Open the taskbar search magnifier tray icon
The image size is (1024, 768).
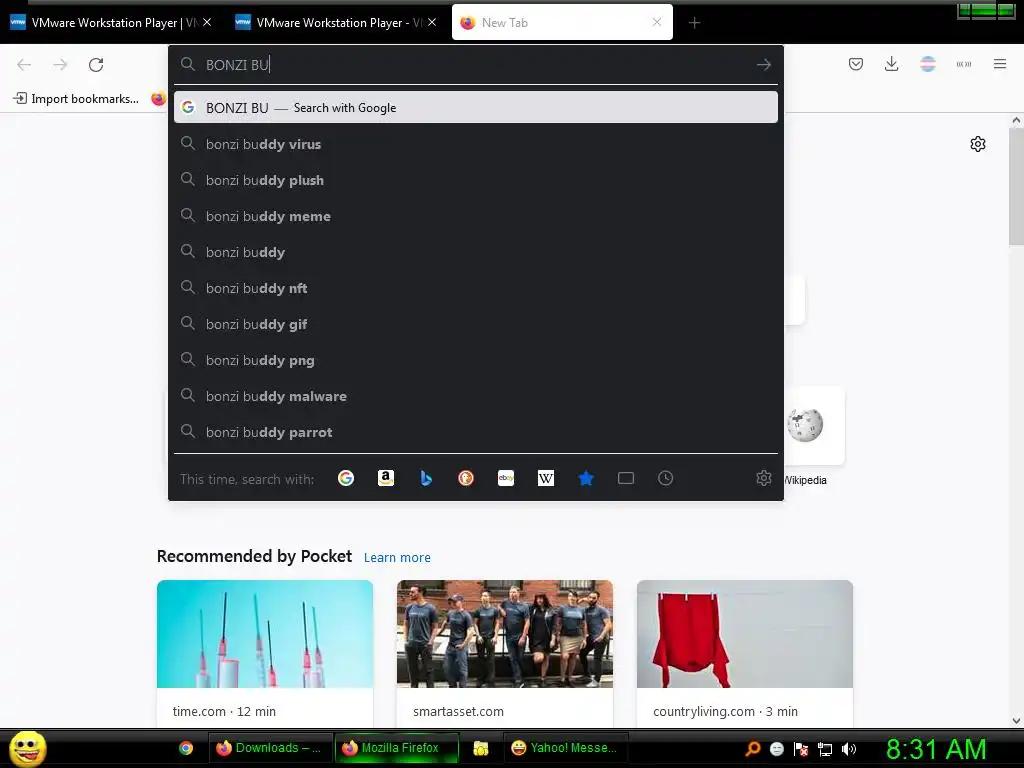[x=752, y=749]
